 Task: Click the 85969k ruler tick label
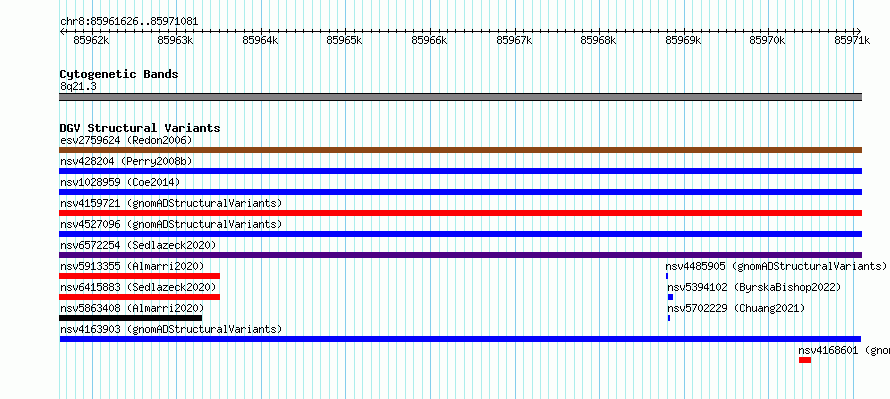(683, 40)
